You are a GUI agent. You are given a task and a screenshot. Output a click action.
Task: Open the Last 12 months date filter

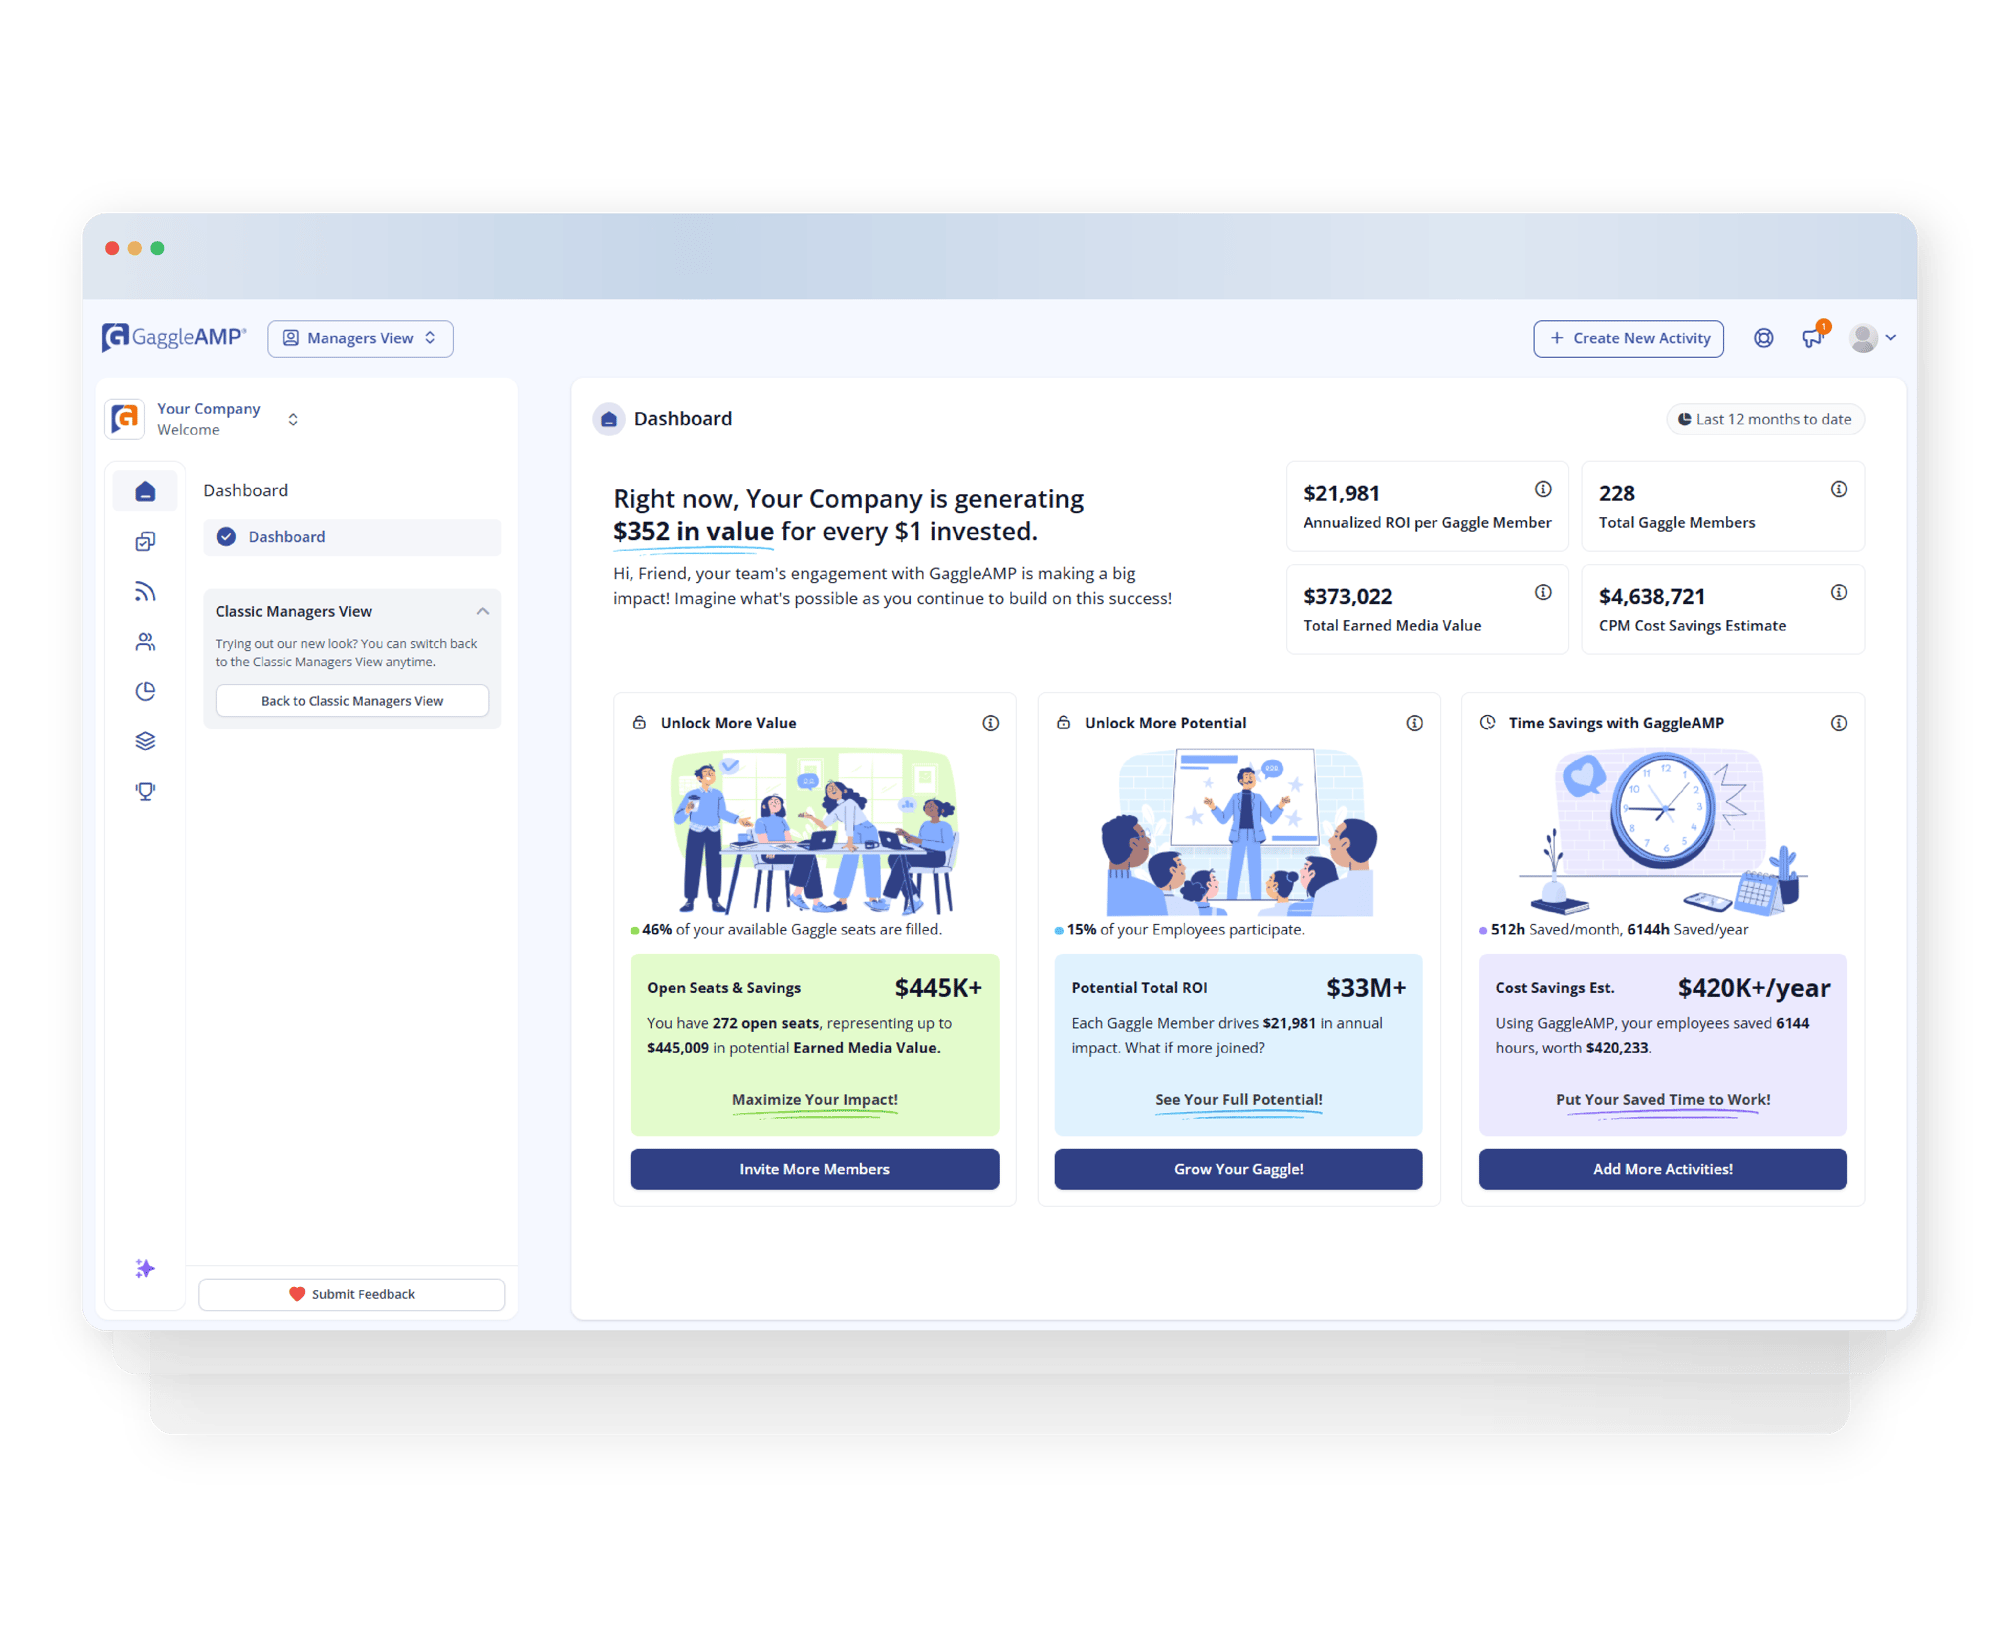[1765, 419]
